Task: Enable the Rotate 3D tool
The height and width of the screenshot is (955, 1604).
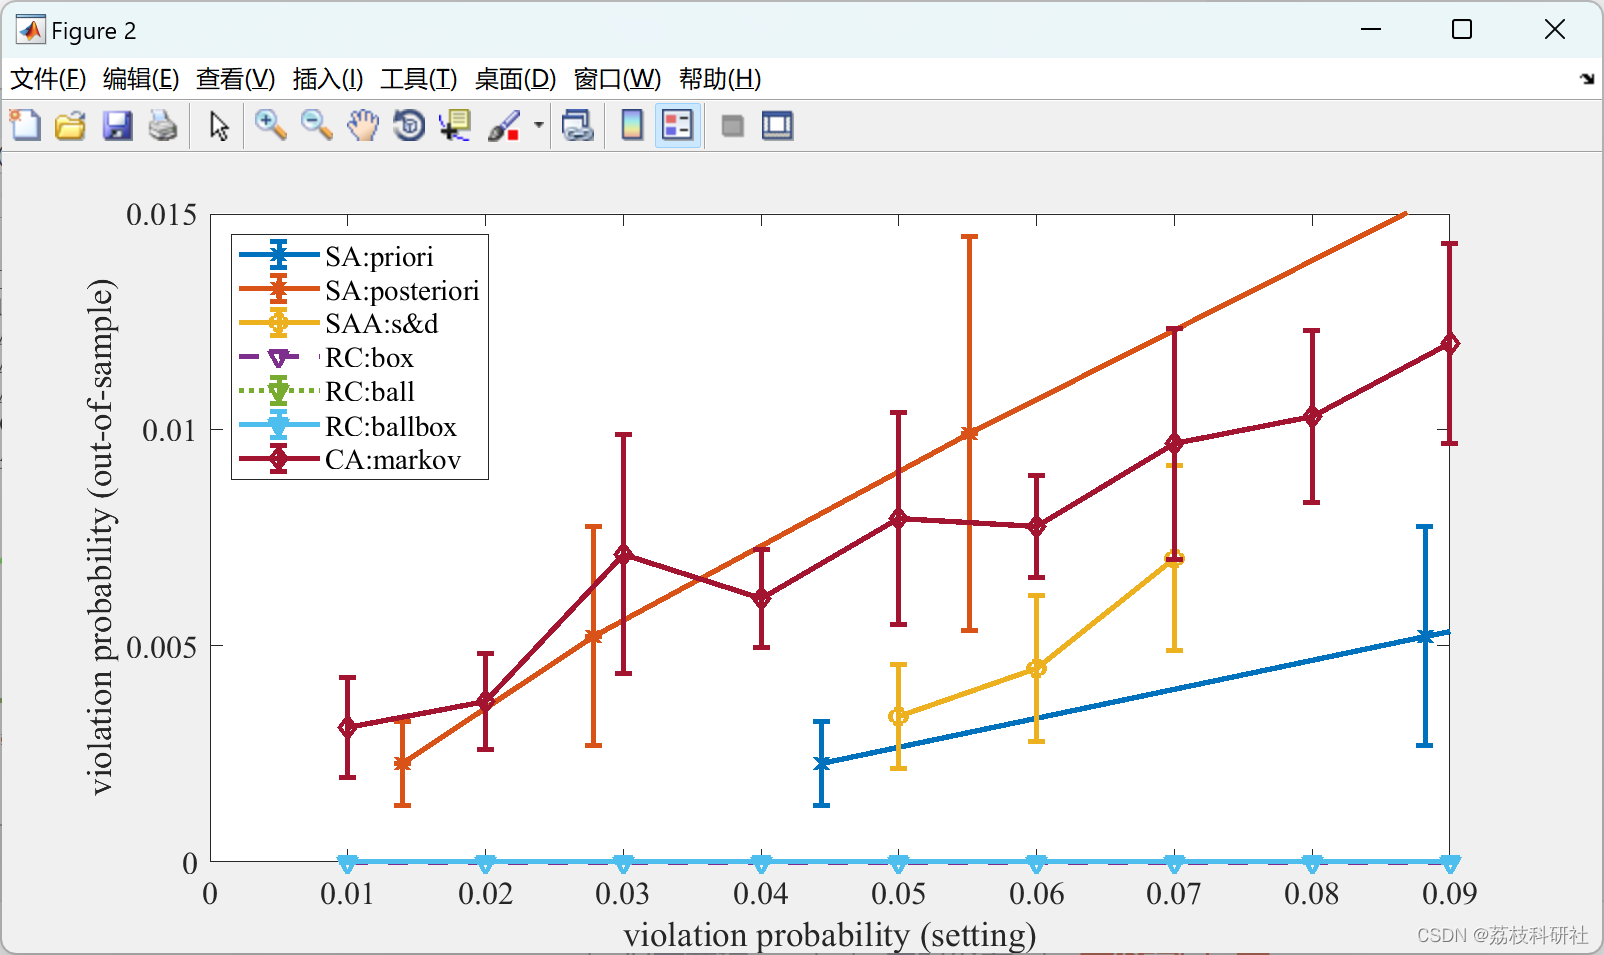Action: [x=408, y=125]
